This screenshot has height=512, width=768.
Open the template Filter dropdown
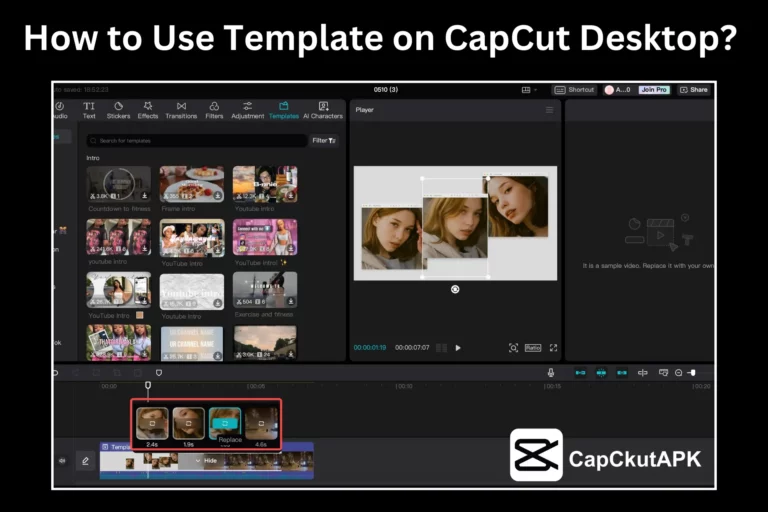click(x=324, y=141)
